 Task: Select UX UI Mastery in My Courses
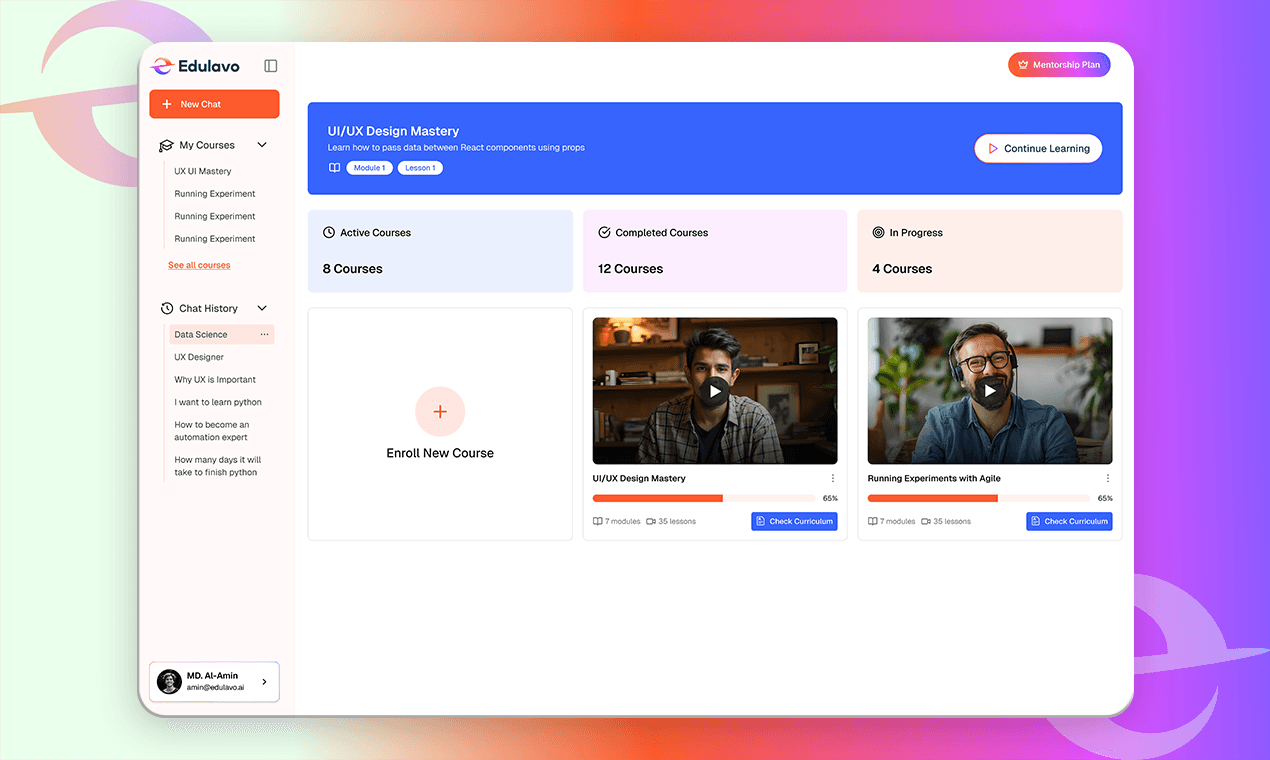tap(202, 172)
